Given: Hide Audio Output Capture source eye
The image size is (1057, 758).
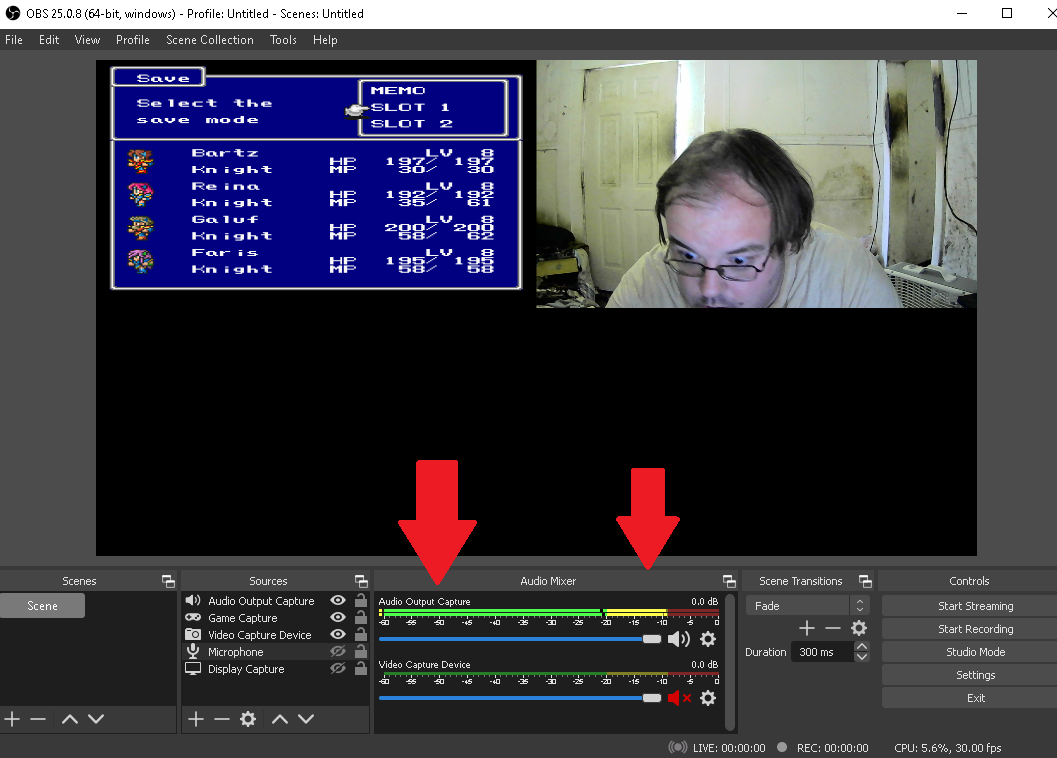Looking at the screenshot, I should click(338, 600).
